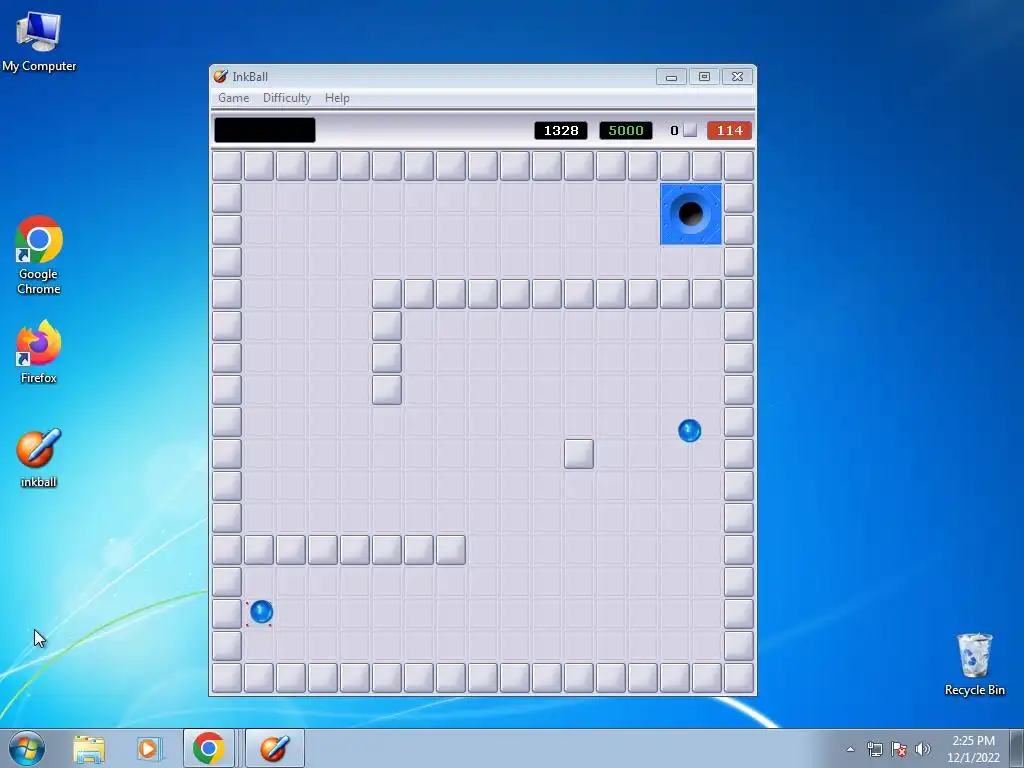Click the blue hole on the board
This screenshot has height=768, width=1024.
[691, 214]
